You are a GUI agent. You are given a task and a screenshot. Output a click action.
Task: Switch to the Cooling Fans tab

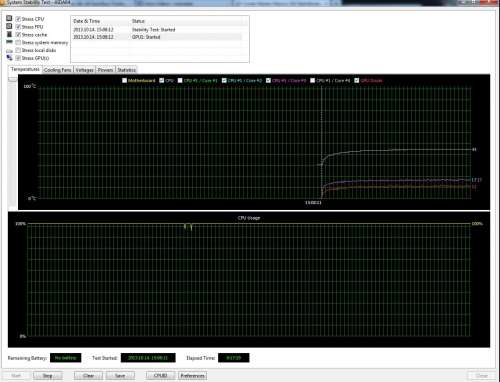tap(58, 70)
